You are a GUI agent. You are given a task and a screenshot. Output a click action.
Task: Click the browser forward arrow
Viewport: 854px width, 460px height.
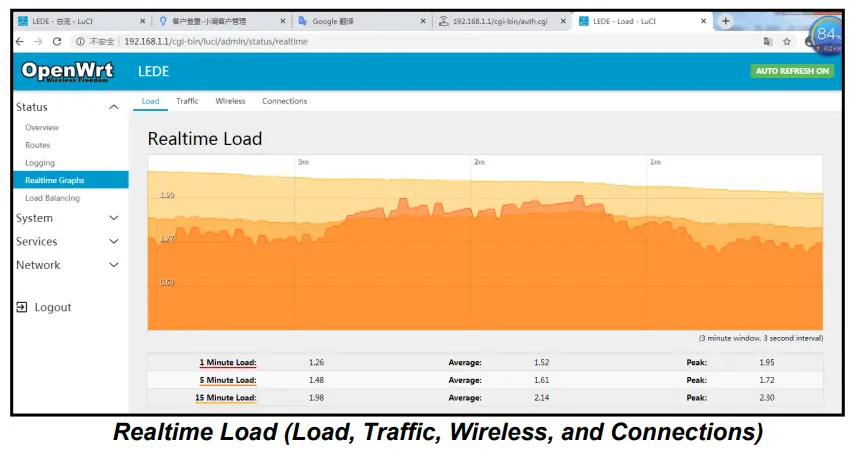point(38,41)
